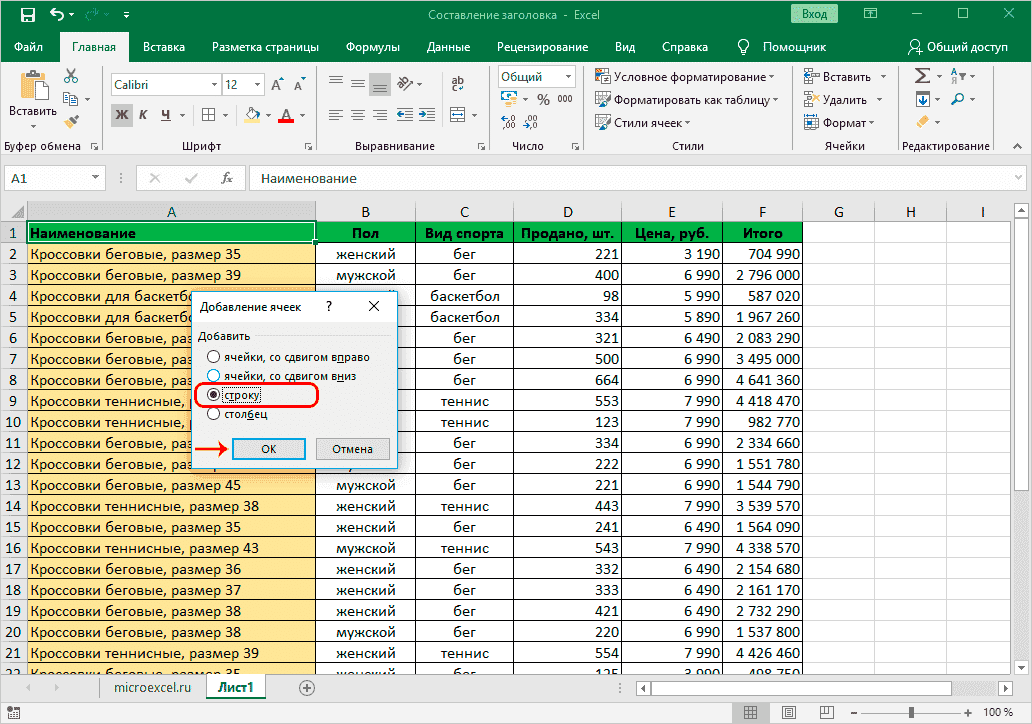Click the Cut scissors icon
This screenshot has width=1032, height=724.
[x=71, y=76]
